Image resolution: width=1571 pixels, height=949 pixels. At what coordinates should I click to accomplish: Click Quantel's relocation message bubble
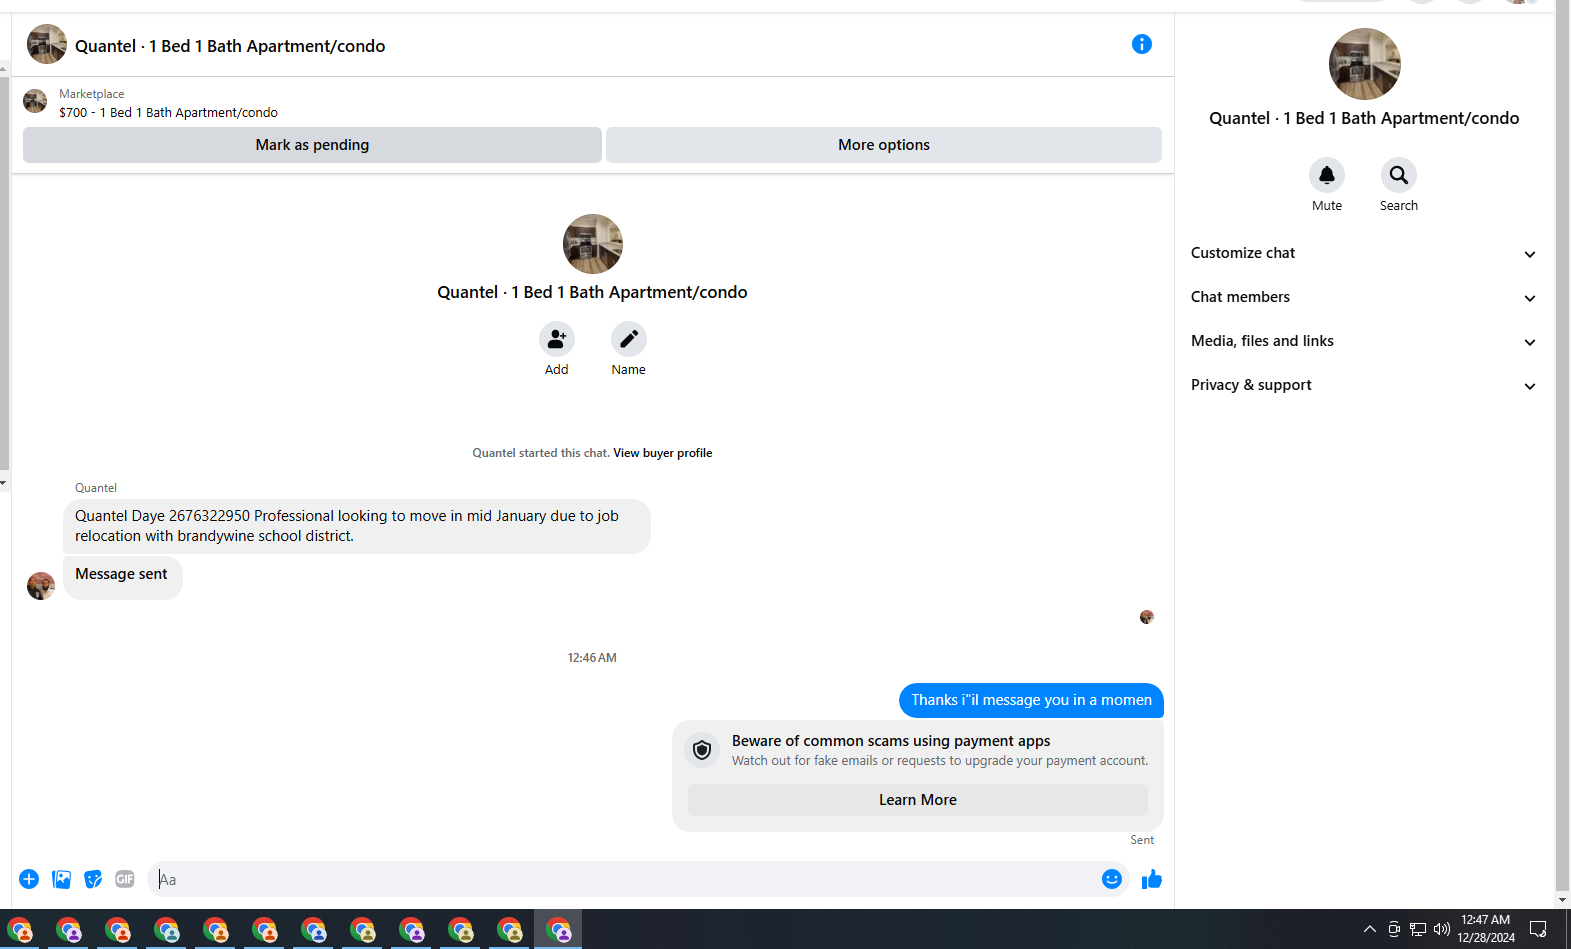pos(356,526)
